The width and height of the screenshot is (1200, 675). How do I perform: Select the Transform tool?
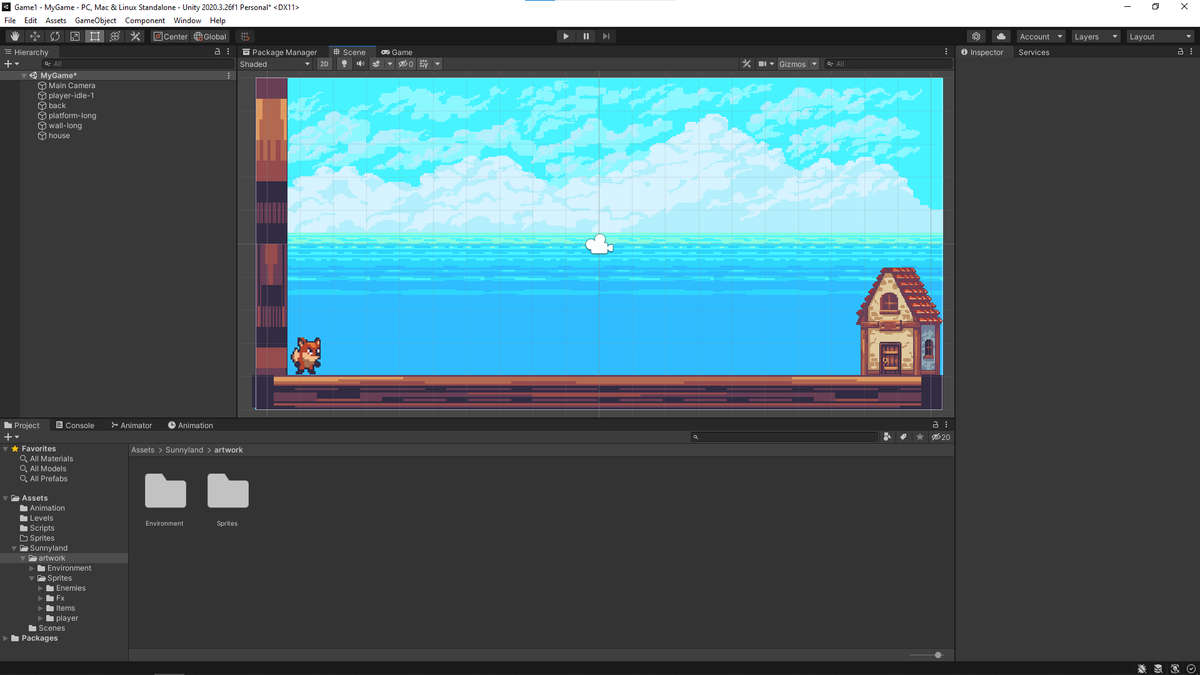115,36
